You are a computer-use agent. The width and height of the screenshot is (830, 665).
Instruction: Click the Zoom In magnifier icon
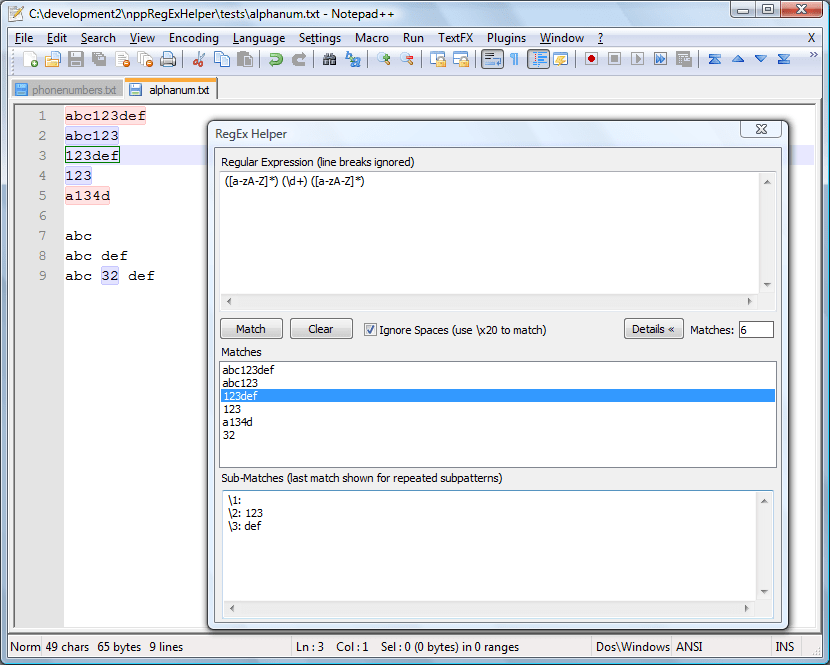[x=384, y=59]
